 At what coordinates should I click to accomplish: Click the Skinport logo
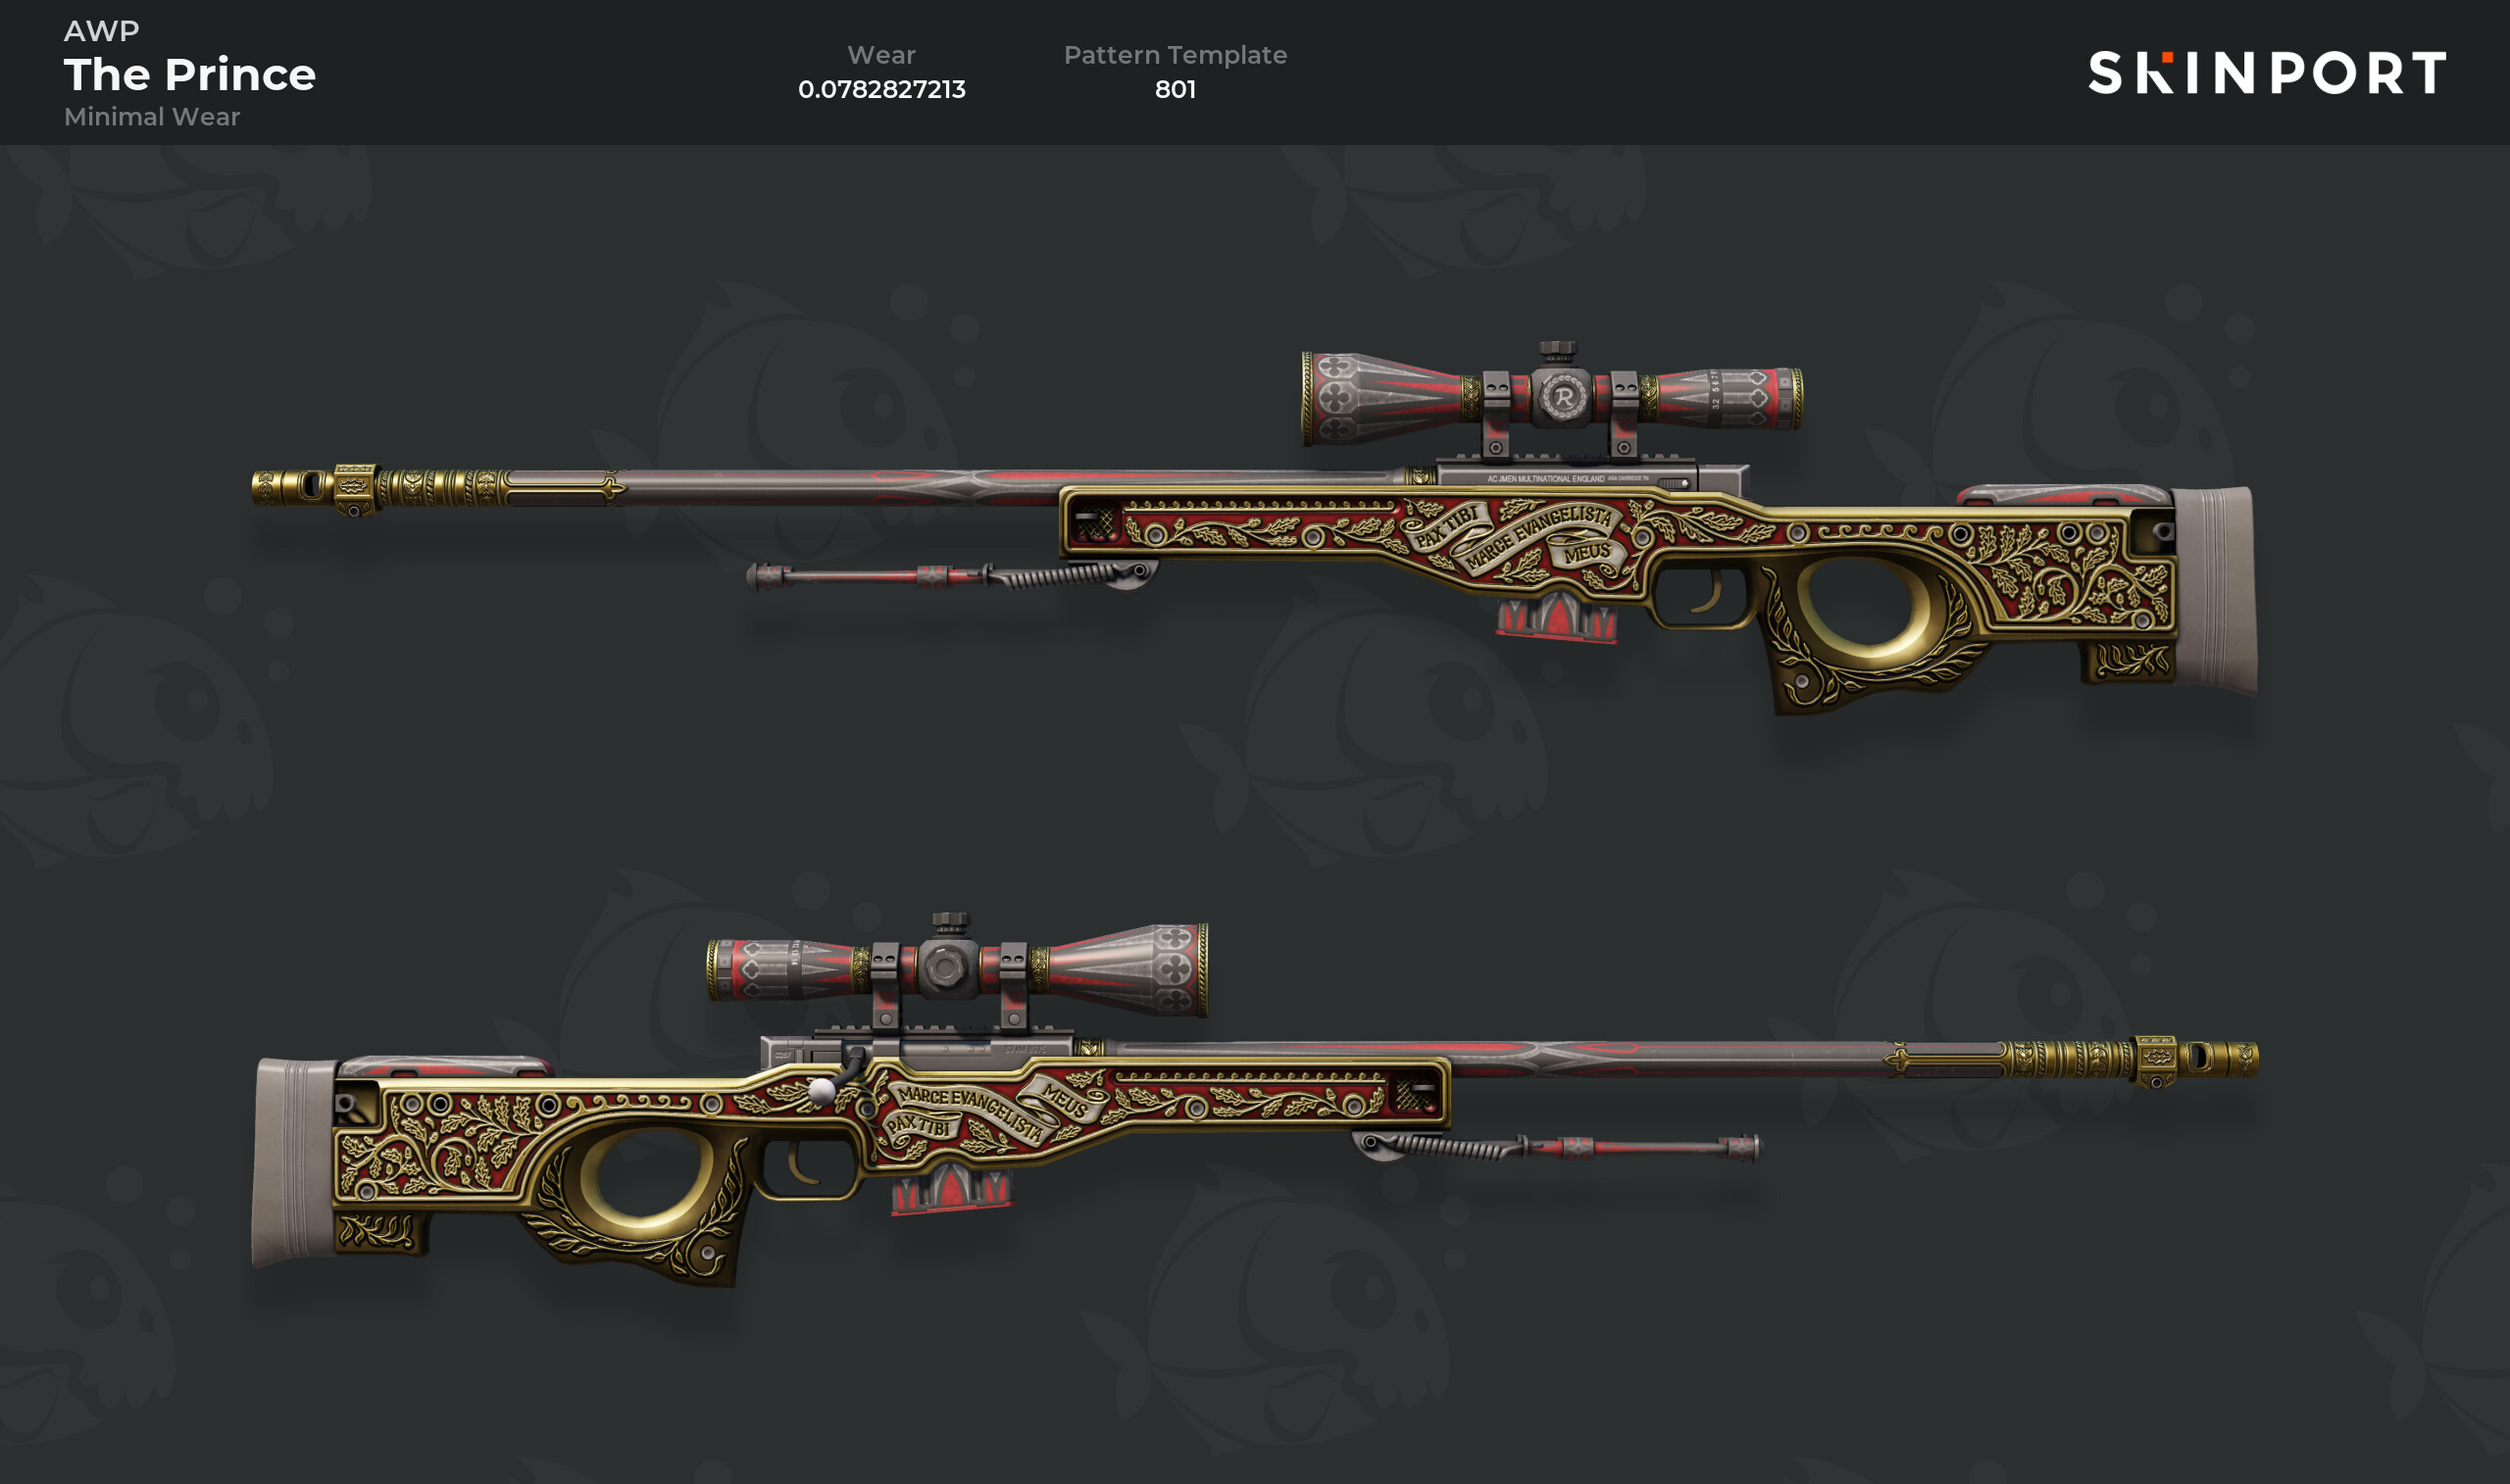pyautogui.click(x=2267, y=73)
